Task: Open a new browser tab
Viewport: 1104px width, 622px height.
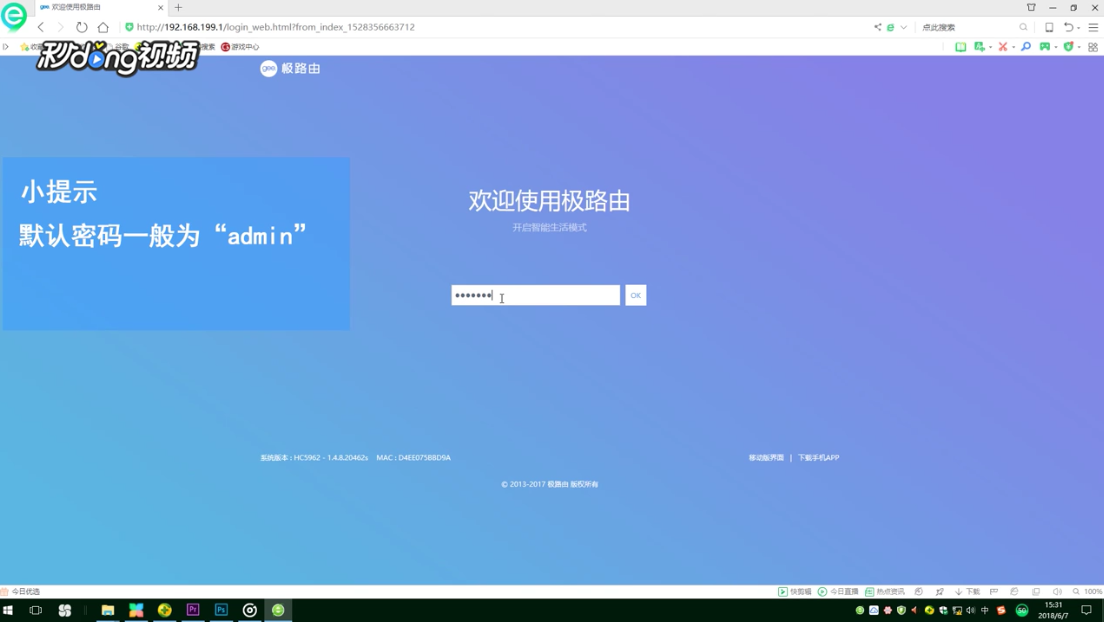Action: (178, 8)
